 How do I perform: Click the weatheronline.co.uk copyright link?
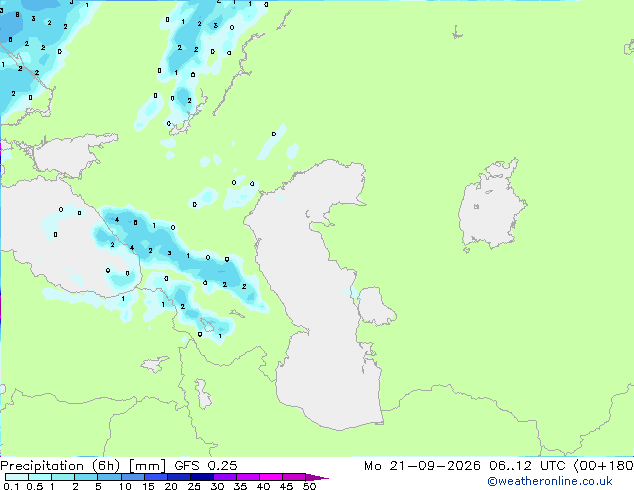click(550, 481)
